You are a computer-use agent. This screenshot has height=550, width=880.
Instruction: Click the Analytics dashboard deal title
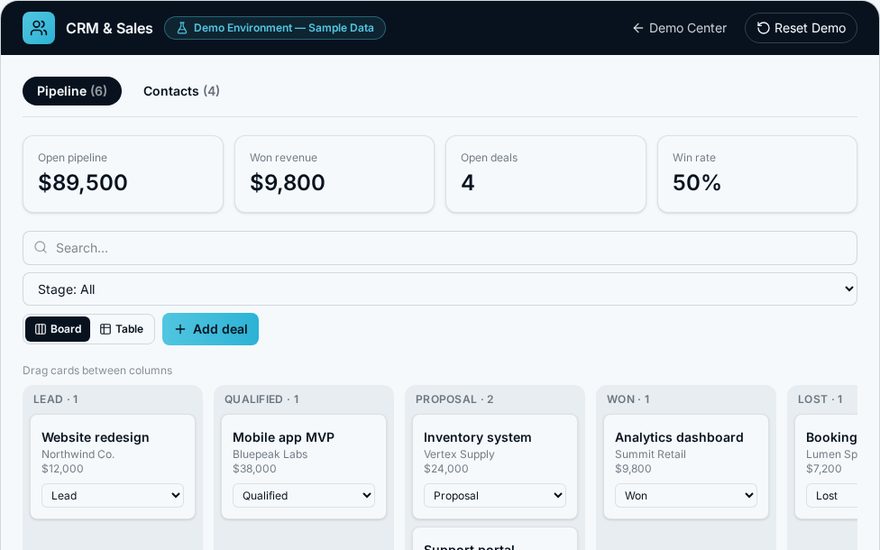coord(679,437)
